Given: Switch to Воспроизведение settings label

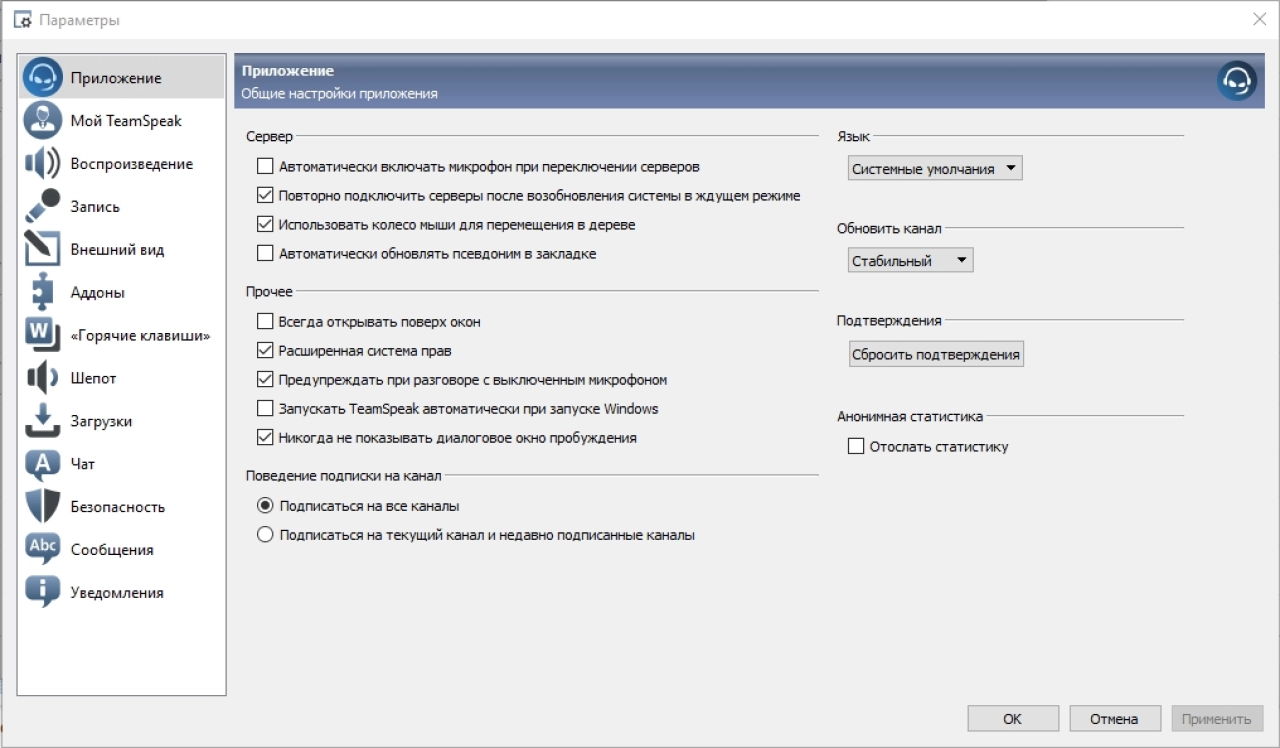Looking at the screenshot, I should (x=132, y=164).
